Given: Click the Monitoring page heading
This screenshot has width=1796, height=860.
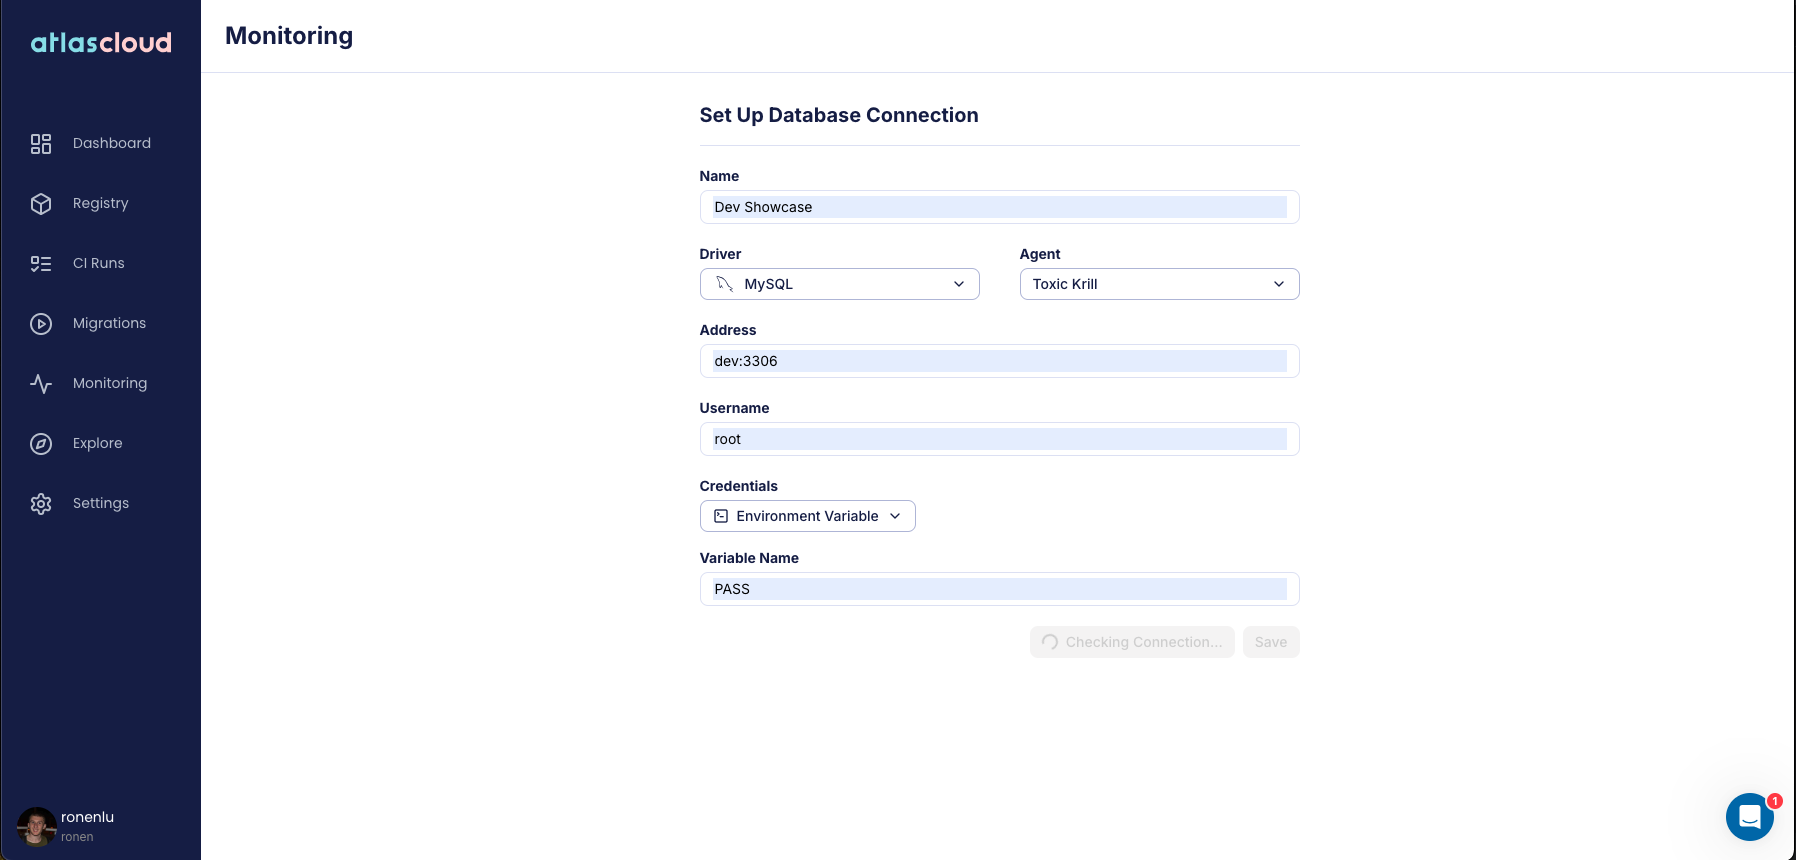Looking at the screenshot, I should [289, 36].
